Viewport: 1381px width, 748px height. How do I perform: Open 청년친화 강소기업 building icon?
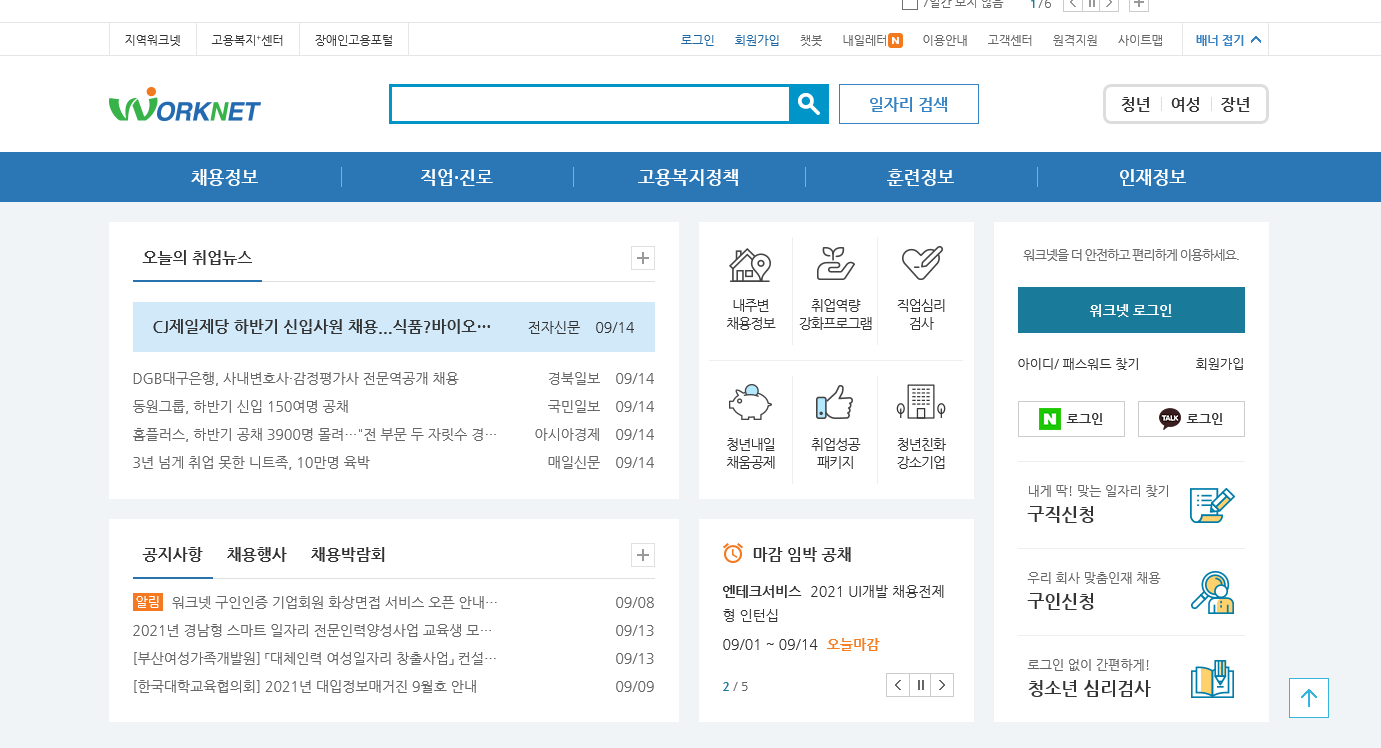point(921,402)
